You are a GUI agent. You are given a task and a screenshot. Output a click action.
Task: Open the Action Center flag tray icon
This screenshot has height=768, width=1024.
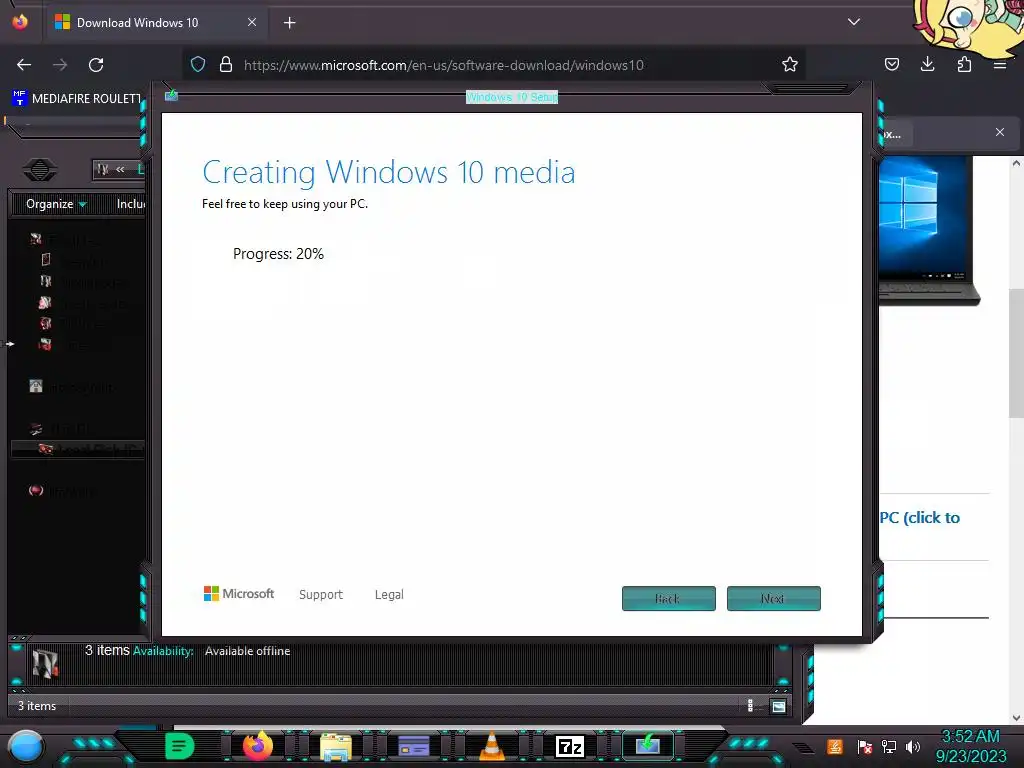(x=865, y=746)
